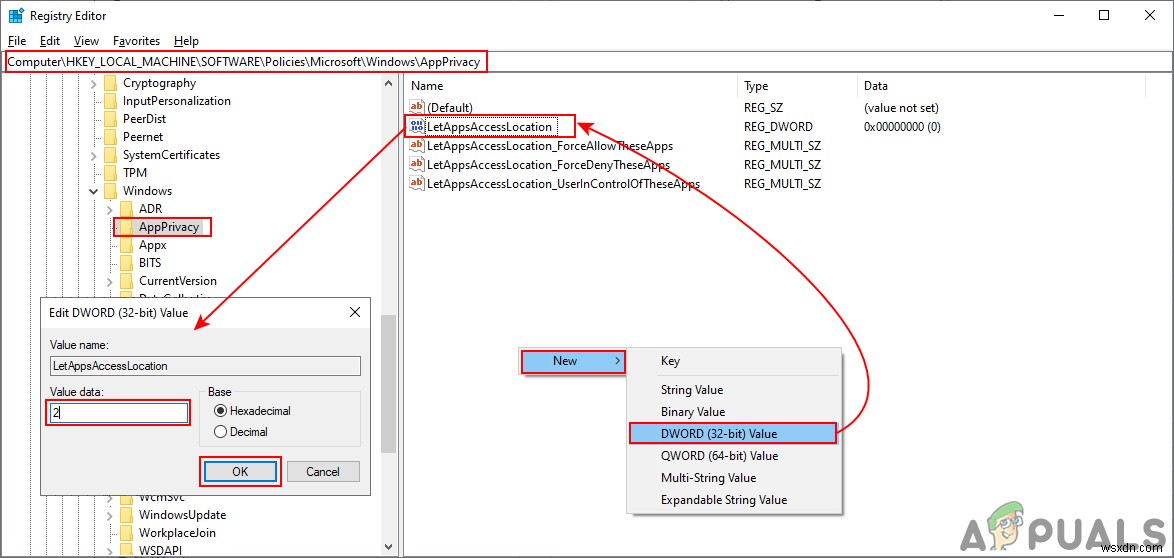Screen dimensions: 1174x558
Task: Collapse the Windows tree node
Action: pyautogui.click(x=94, y=192)
